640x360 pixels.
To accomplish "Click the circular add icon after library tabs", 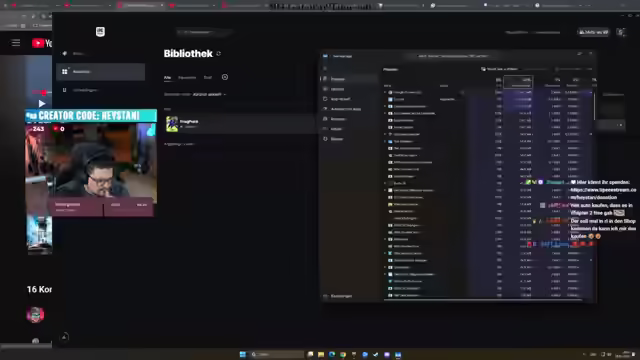I will click(225, 77).
